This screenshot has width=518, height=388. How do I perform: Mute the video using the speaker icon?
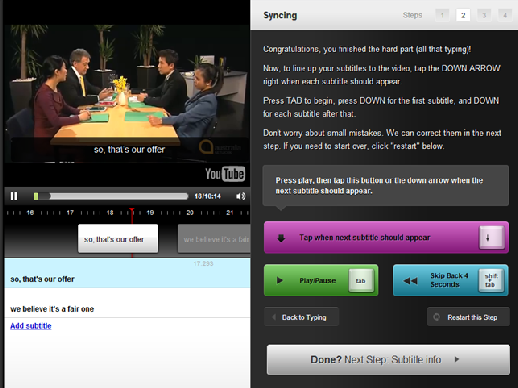click(241, 196)
